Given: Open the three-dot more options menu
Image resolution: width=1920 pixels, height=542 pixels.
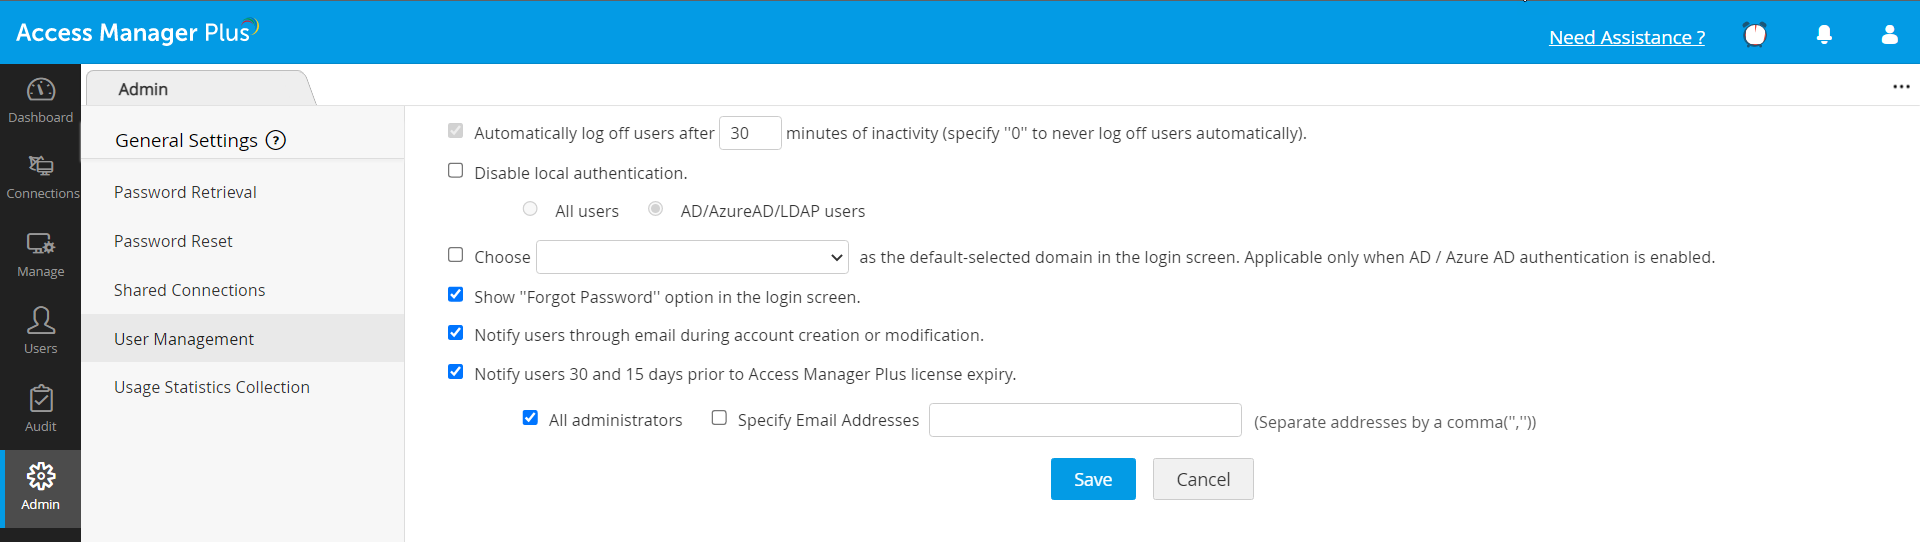Looking at the screenshot, I should click(x=1901, y=87).
